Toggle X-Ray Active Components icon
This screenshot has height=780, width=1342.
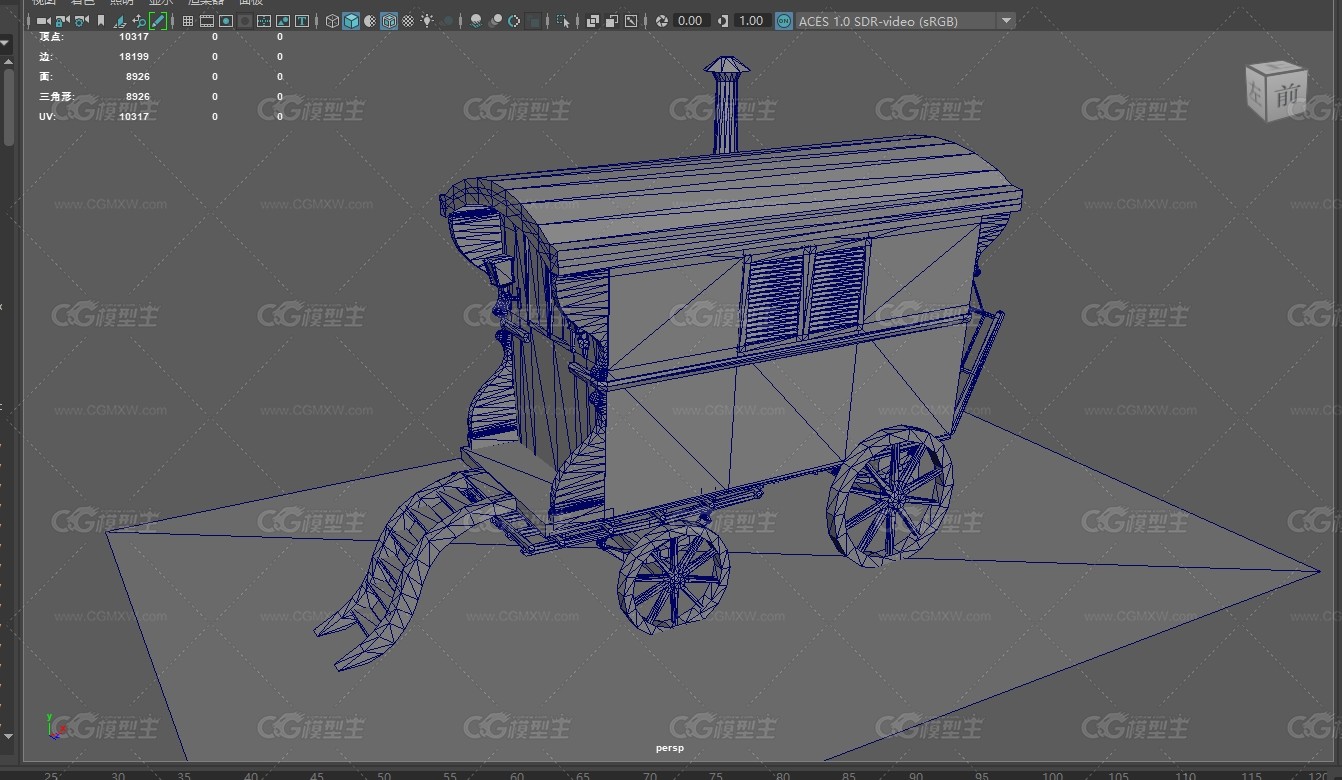(x=612, y=21)
